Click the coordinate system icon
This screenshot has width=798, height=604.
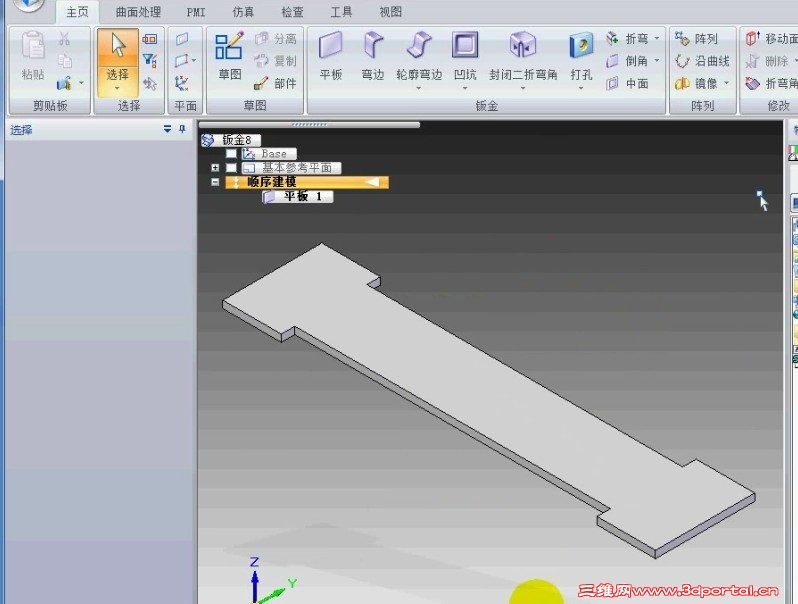[181, 83]
